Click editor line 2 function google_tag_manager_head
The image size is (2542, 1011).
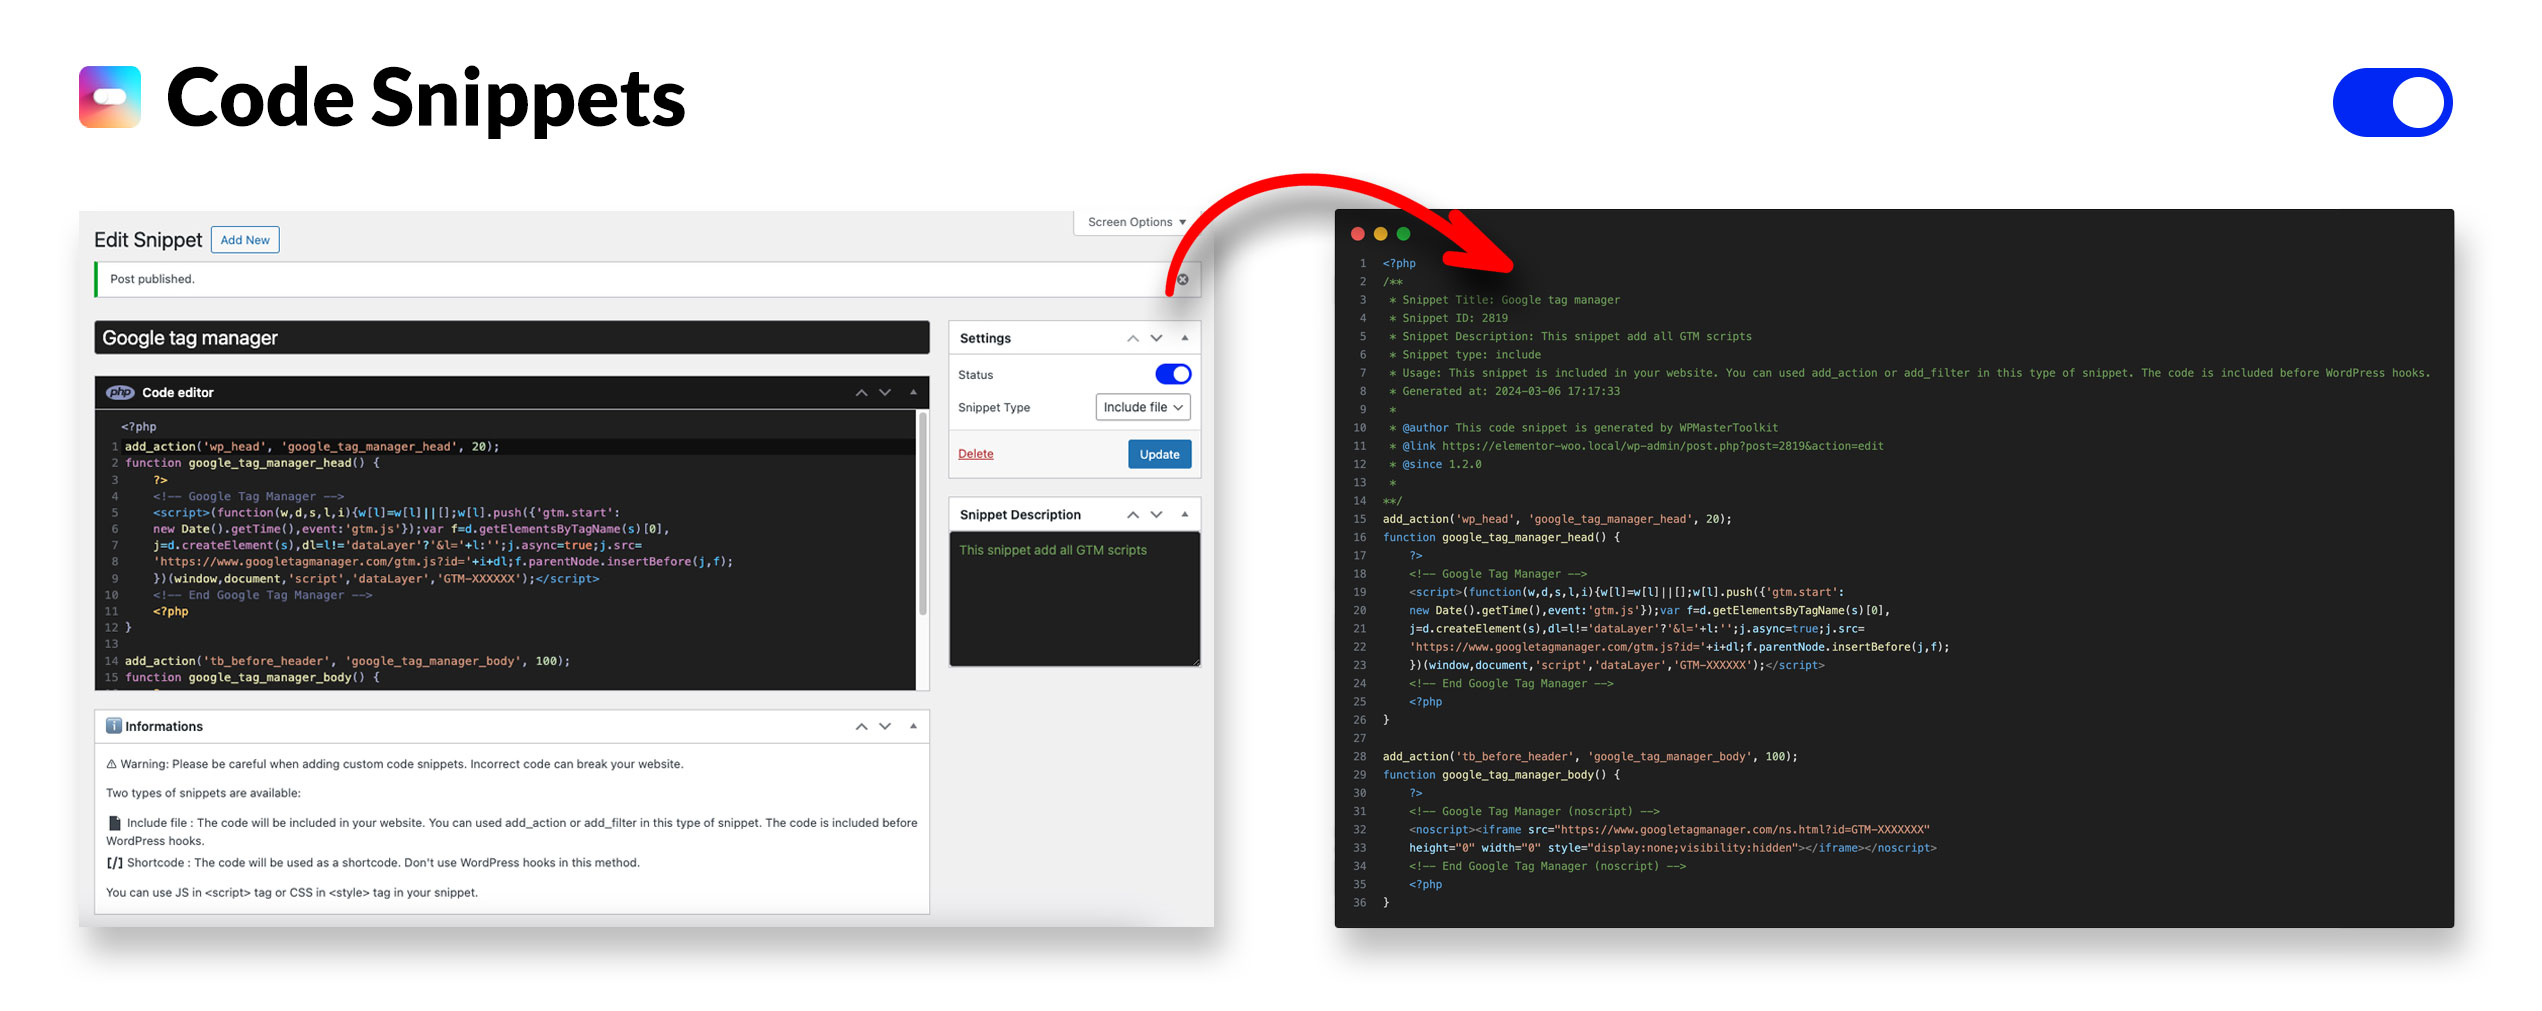pyautogui.click(x=252, y=463)
